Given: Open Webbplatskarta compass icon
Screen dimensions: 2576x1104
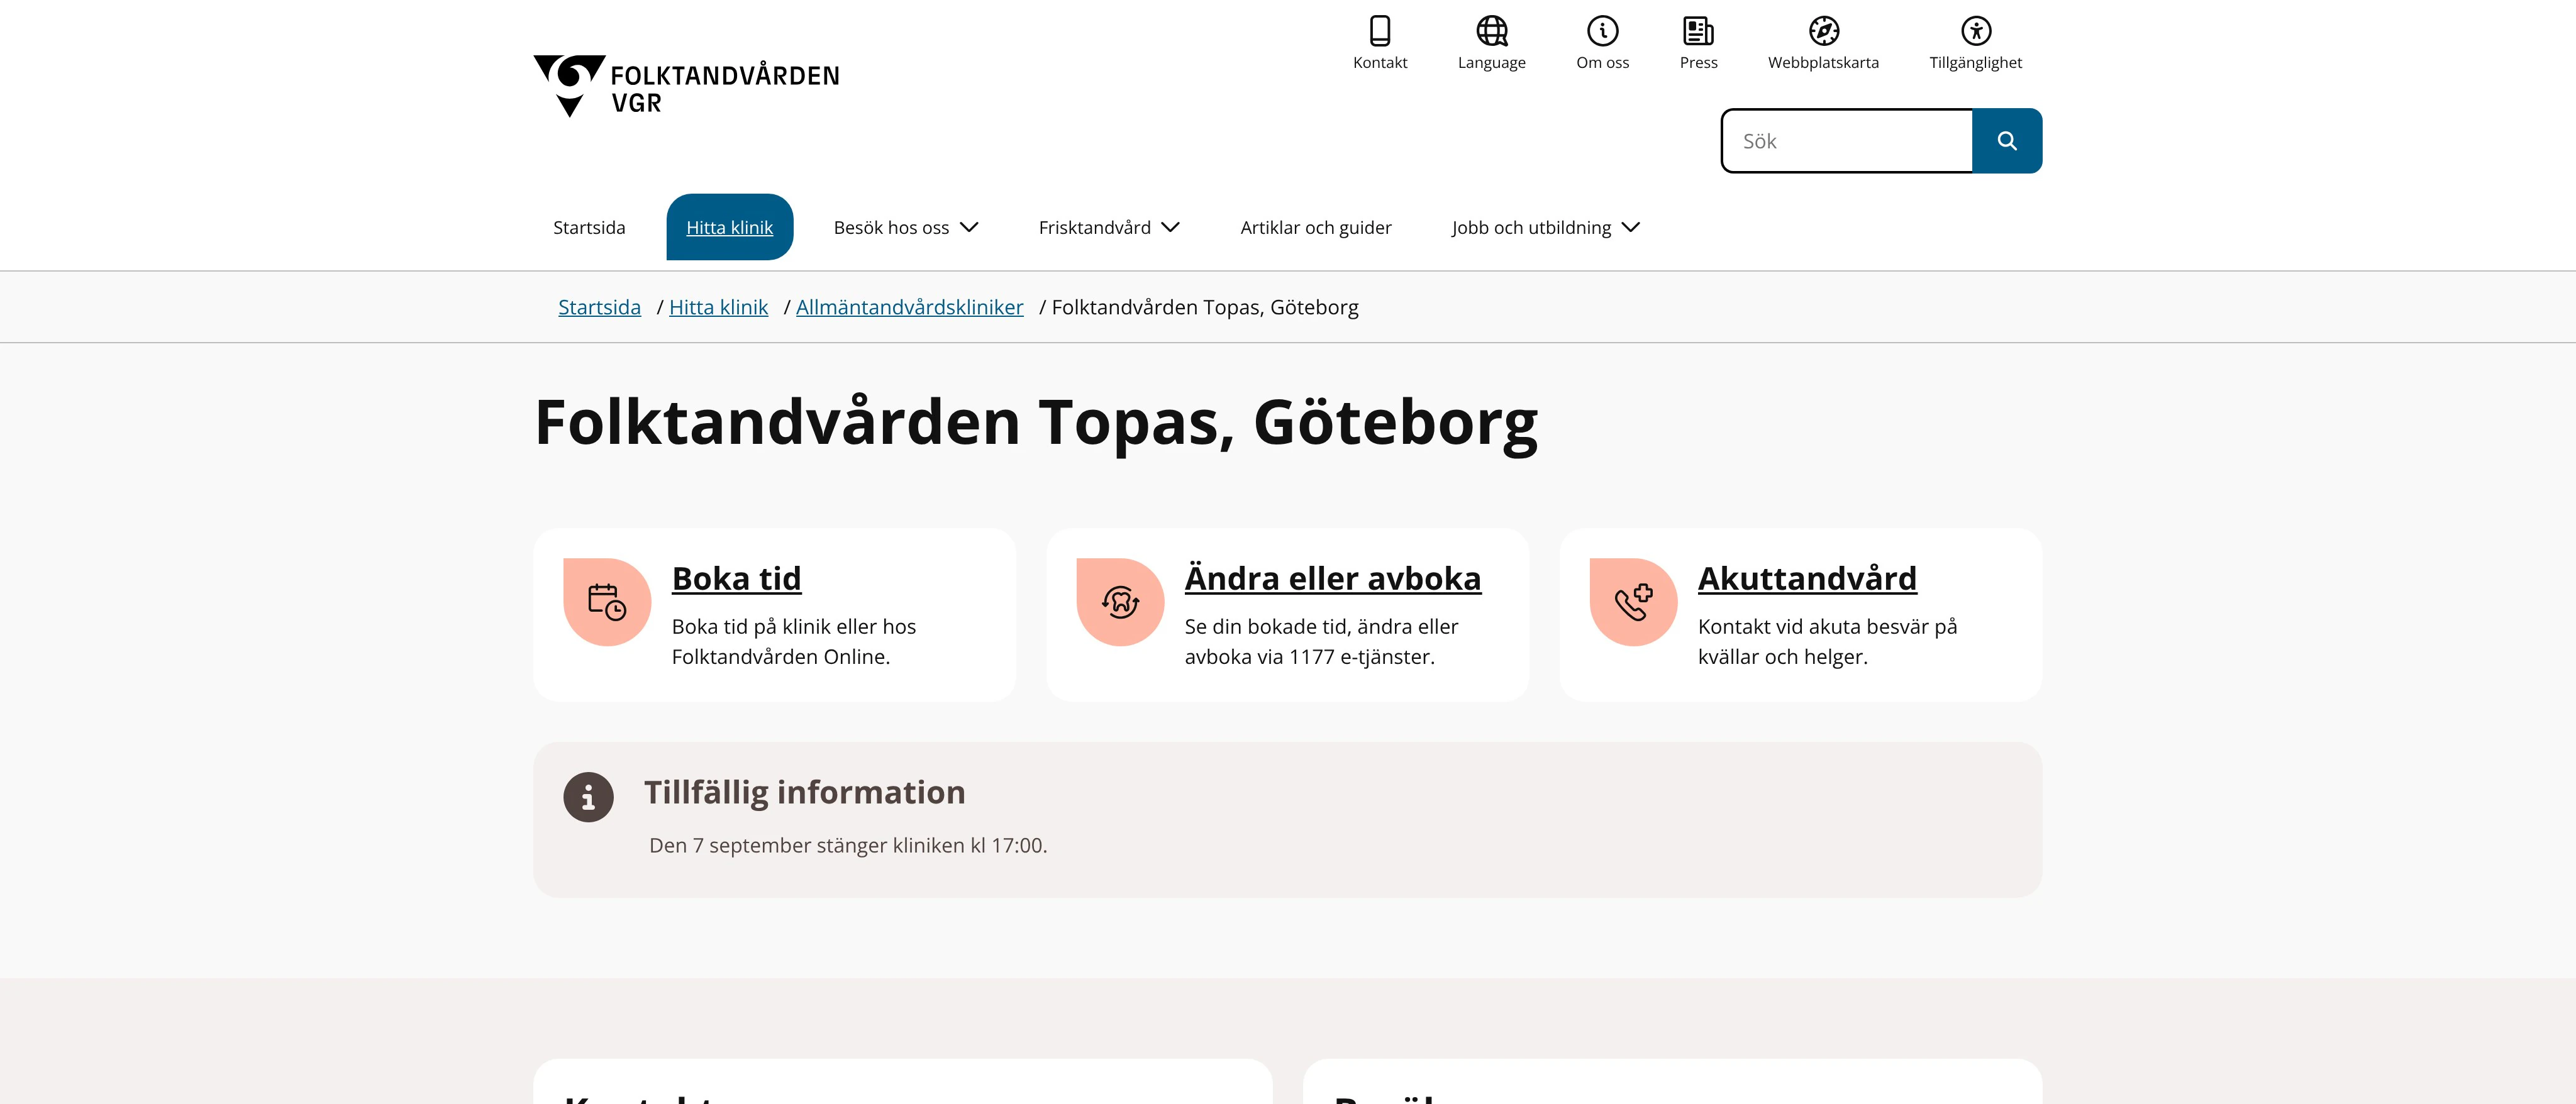Looking at the screenshot, I should (x=1824, y=31).
